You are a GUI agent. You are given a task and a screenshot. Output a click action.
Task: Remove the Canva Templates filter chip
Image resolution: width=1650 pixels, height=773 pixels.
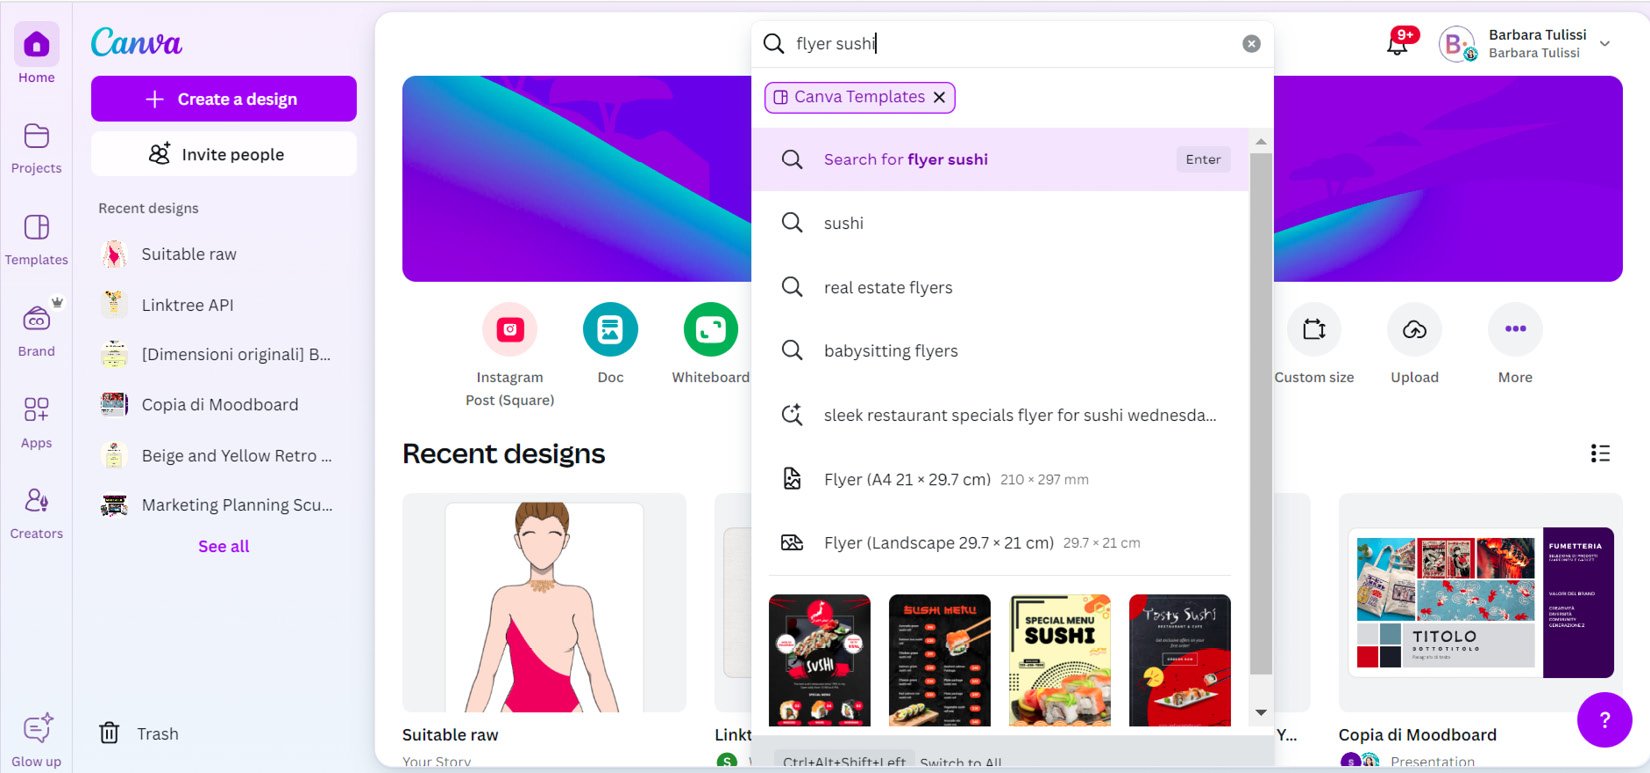tap(939, 97)
